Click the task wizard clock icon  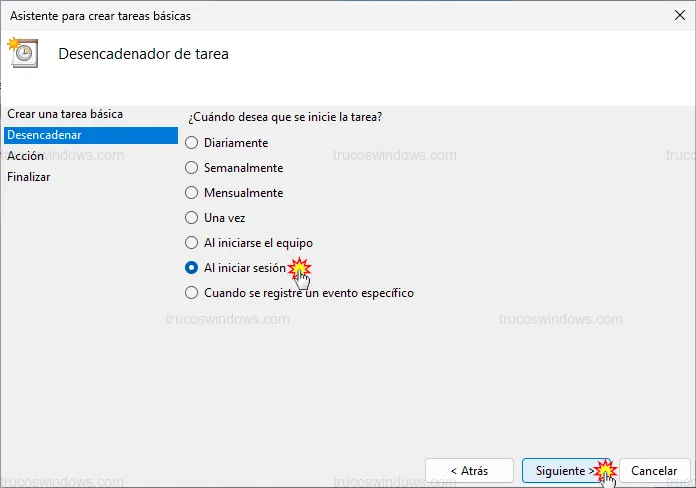22,53
